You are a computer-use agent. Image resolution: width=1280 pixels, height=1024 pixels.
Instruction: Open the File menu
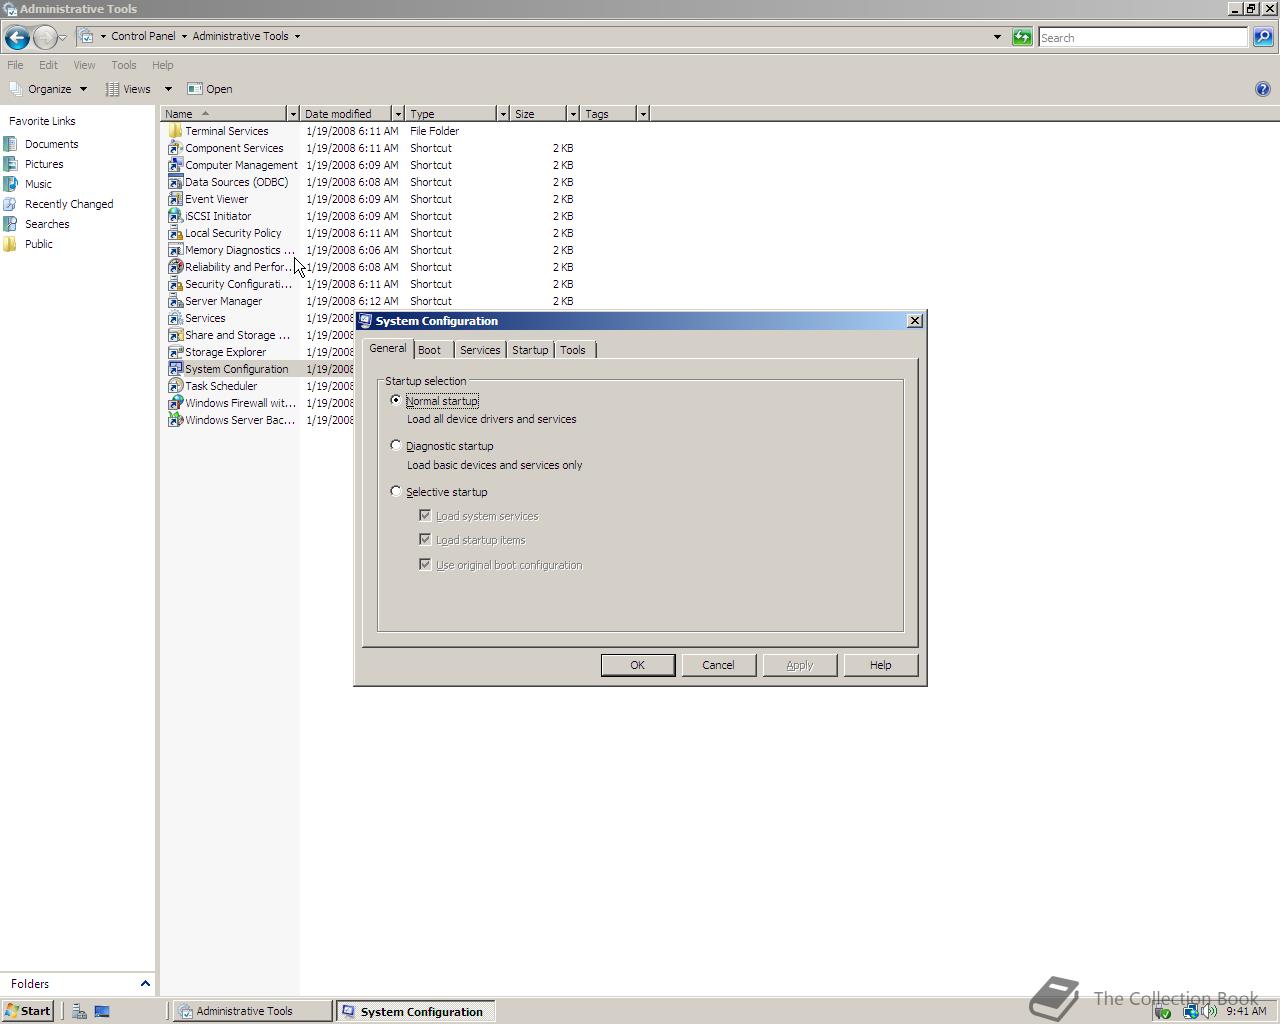pos(15,65)
